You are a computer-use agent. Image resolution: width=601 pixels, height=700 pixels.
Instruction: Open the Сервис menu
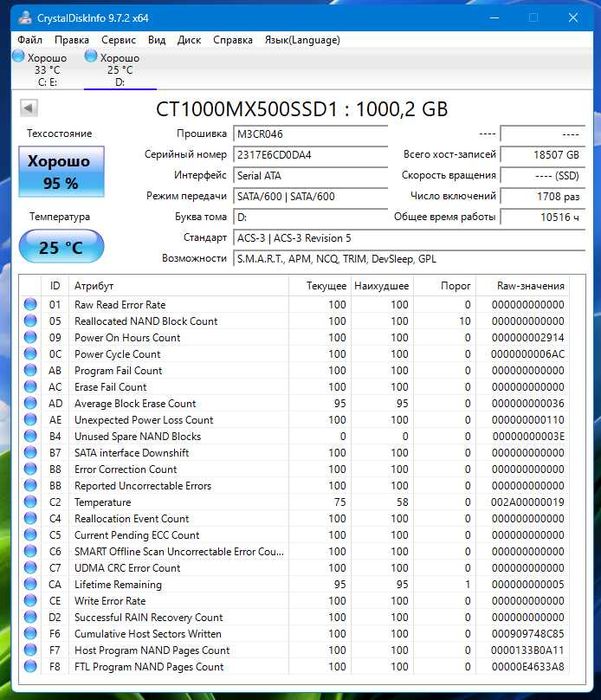point(118,40)
